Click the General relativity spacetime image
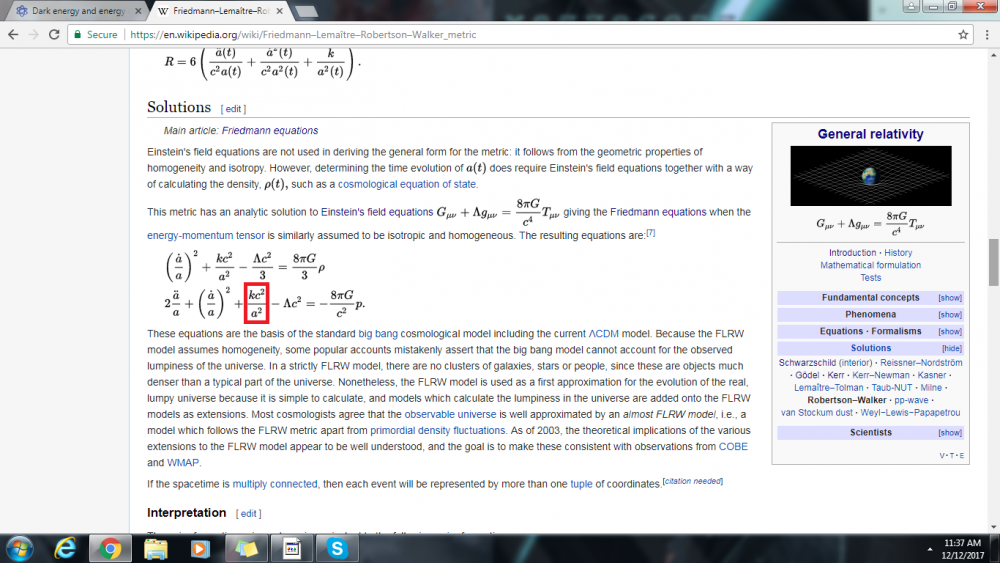 coord(870,177)
